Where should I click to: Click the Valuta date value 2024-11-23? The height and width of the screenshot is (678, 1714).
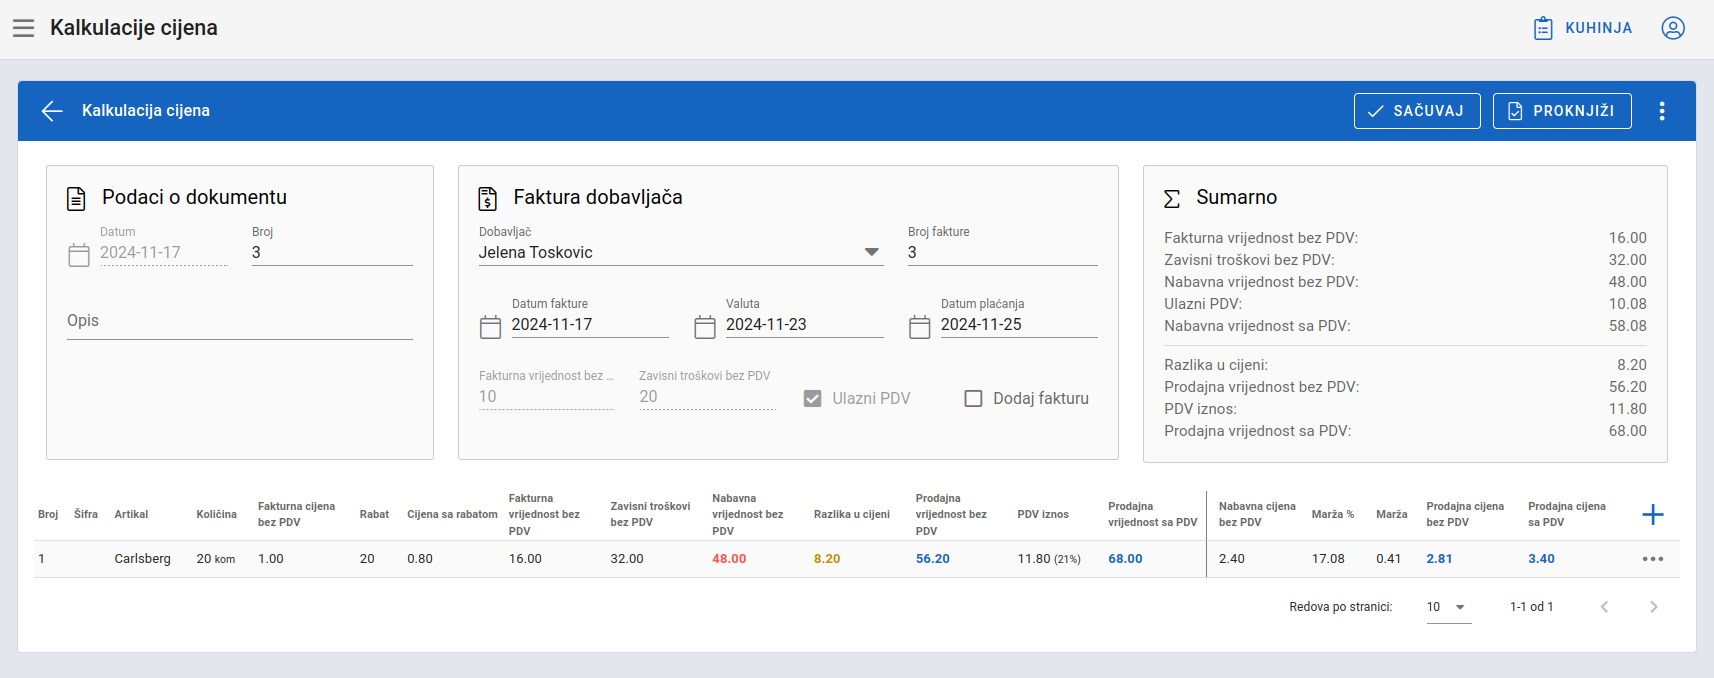pos(766,325)
